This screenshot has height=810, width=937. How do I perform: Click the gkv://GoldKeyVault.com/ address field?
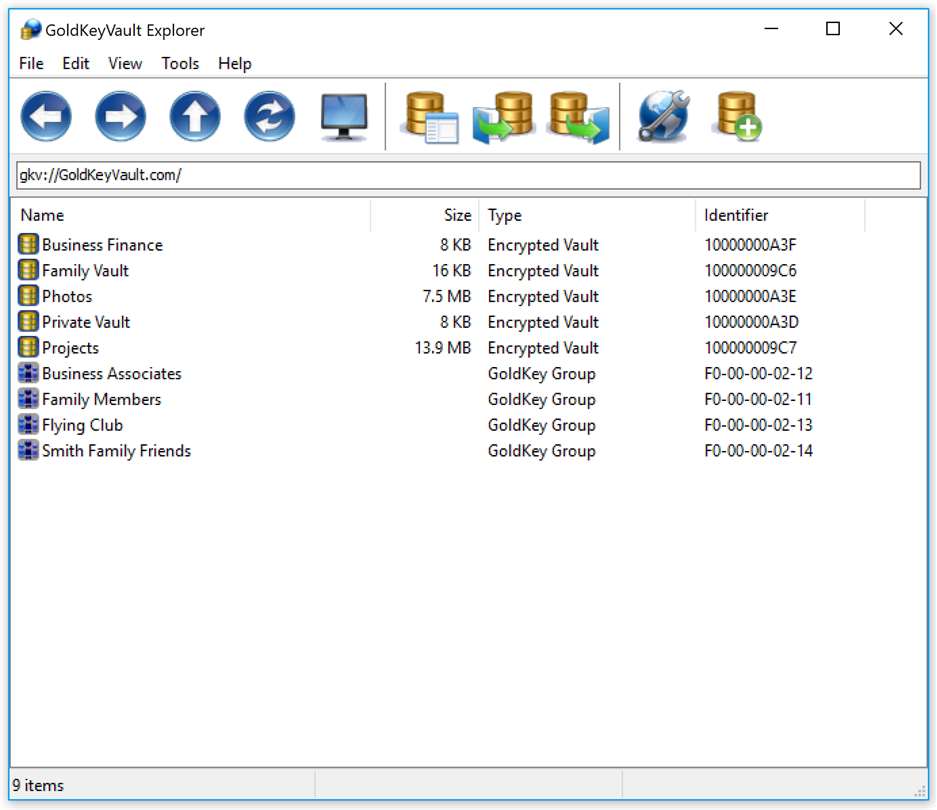pyautogui.click(x=468, y=175)
